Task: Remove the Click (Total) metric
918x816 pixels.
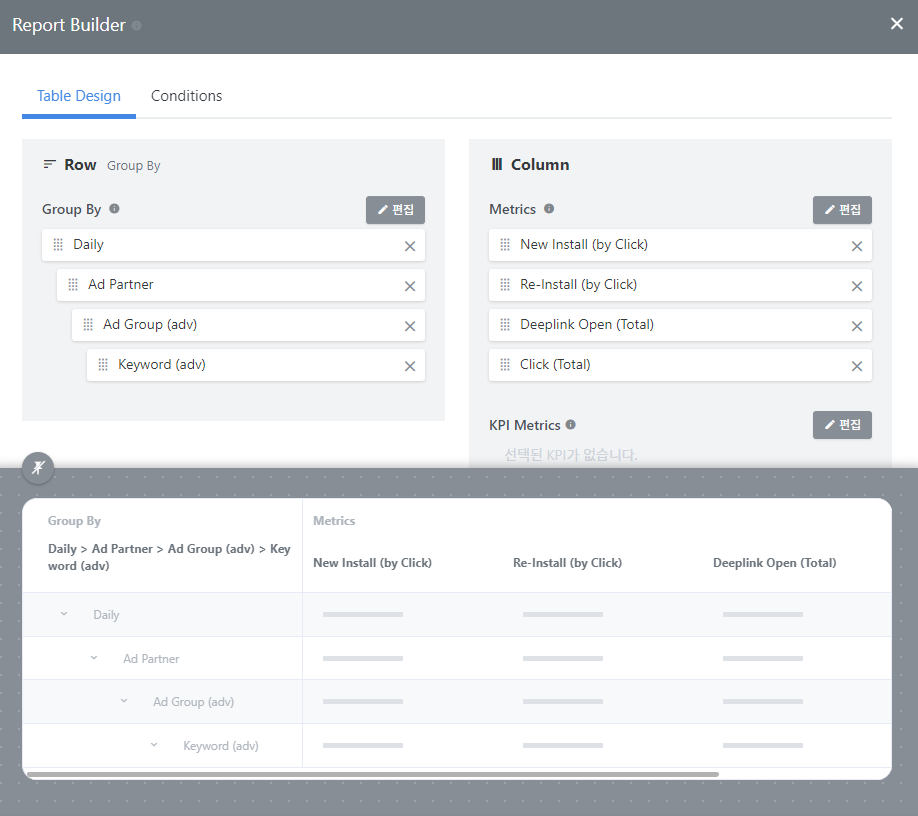Action: [x=857, y=366]
